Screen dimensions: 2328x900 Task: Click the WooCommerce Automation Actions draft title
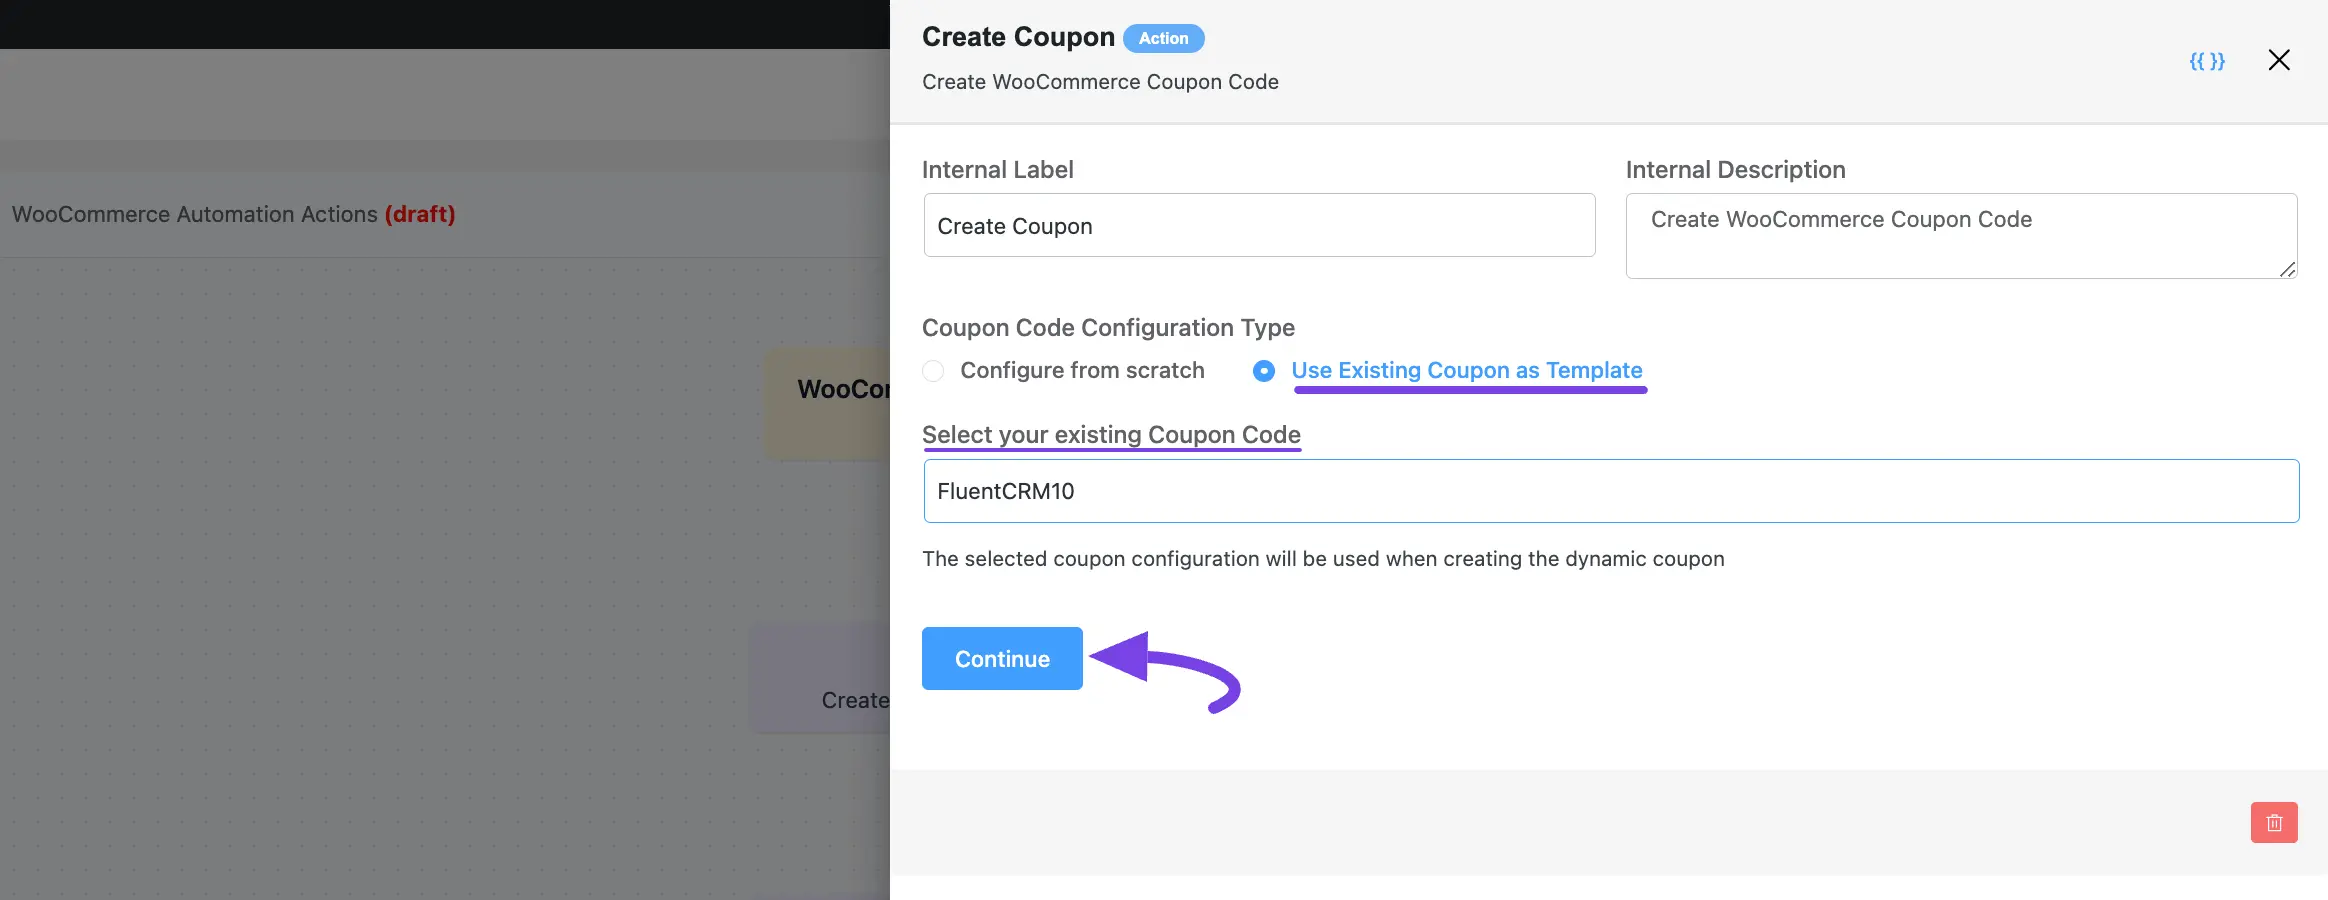click(x=233, y=214)
